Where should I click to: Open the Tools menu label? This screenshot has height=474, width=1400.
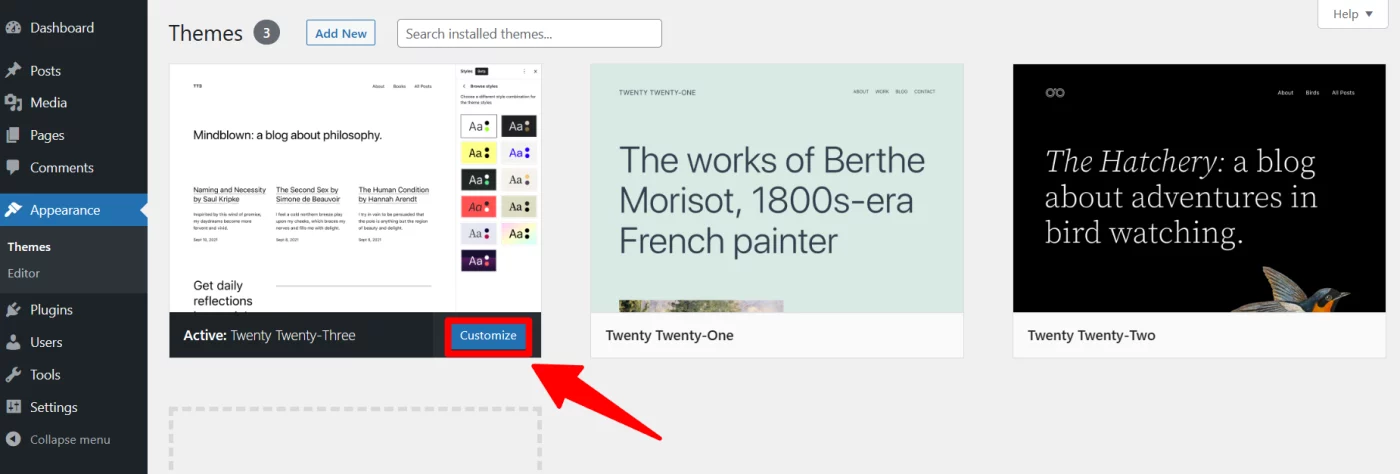[x=45, y=375]
